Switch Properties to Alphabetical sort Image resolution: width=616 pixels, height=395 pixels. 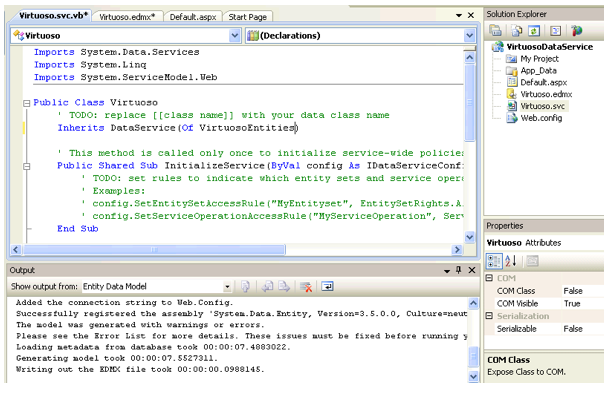[x=511, y=261]
